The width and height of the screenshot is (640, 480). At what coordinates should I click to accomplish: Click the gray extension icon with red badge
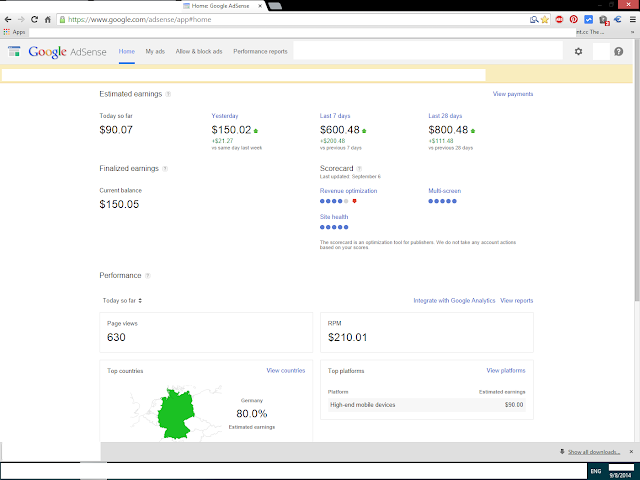[603, 20]
